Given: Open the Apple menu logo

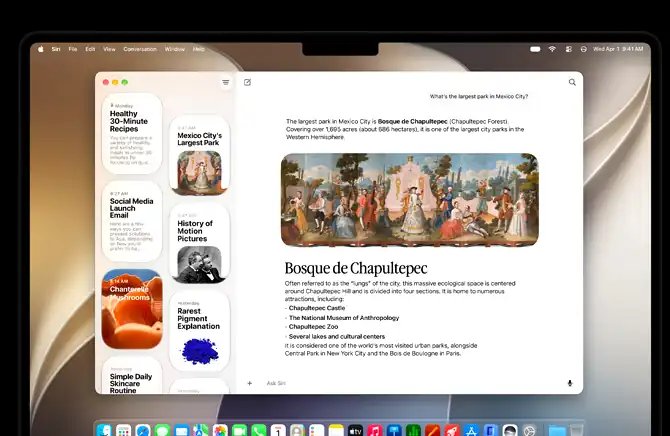Looking at the screenshot, I should click(41, 49).
